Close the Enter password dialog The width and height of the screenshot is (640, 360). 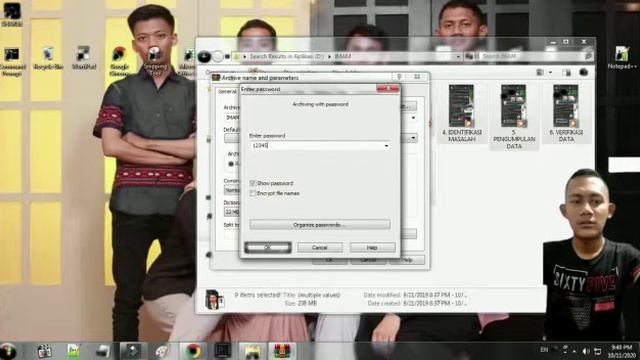pos(388,89)
